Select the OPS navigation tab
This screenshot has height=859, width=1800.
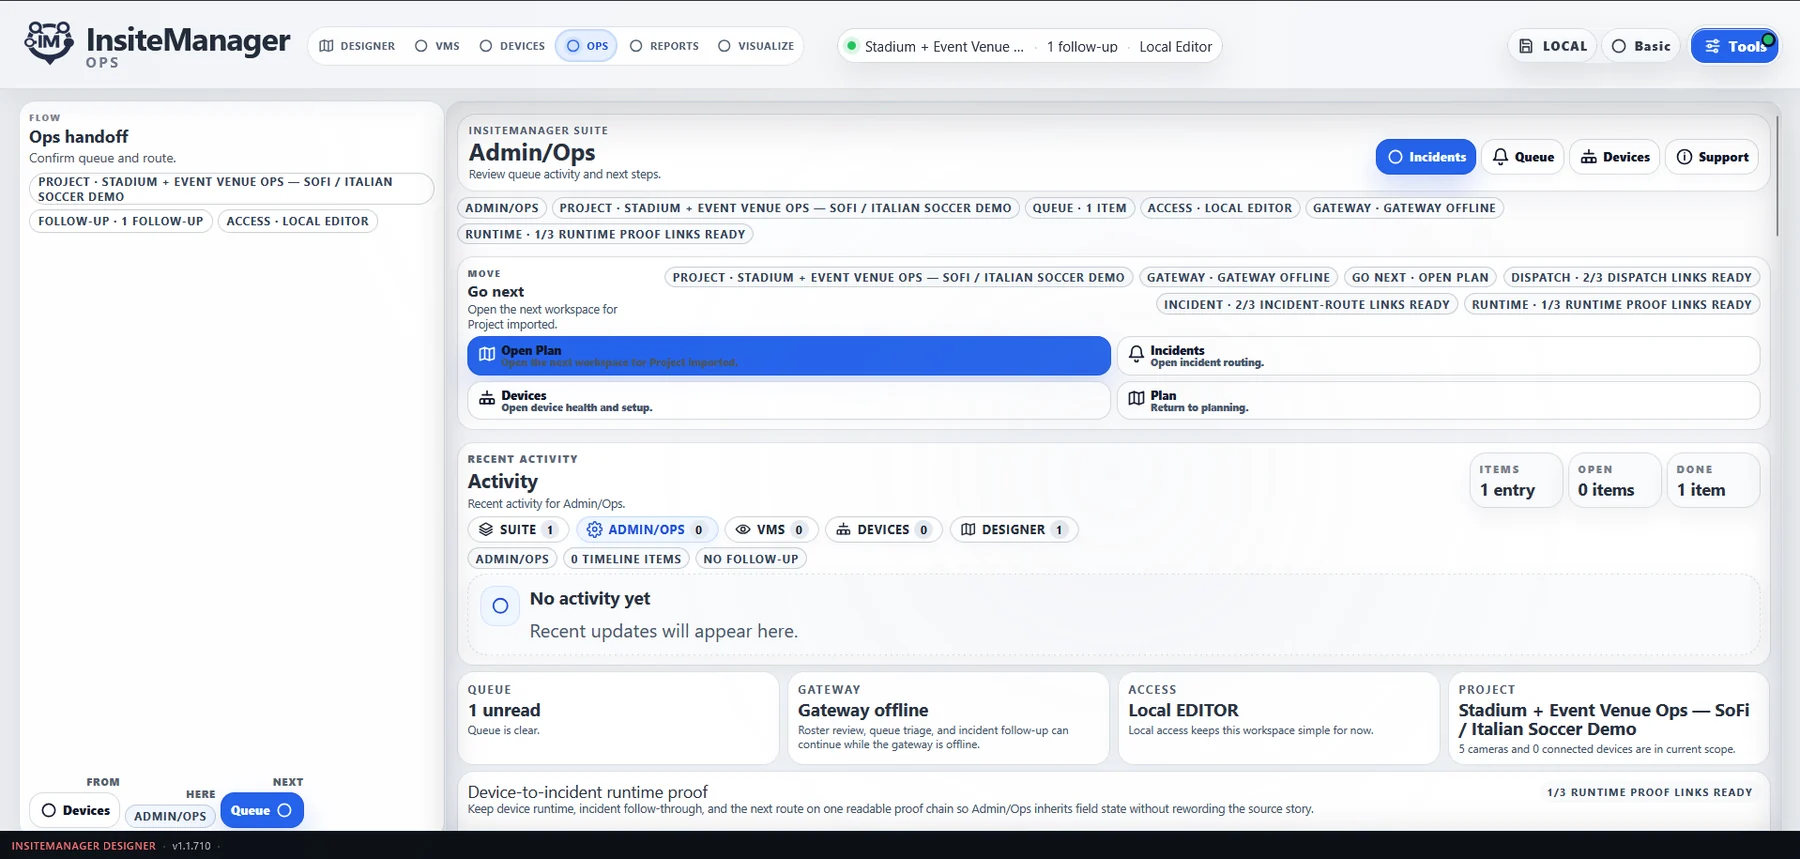point(587,46)
